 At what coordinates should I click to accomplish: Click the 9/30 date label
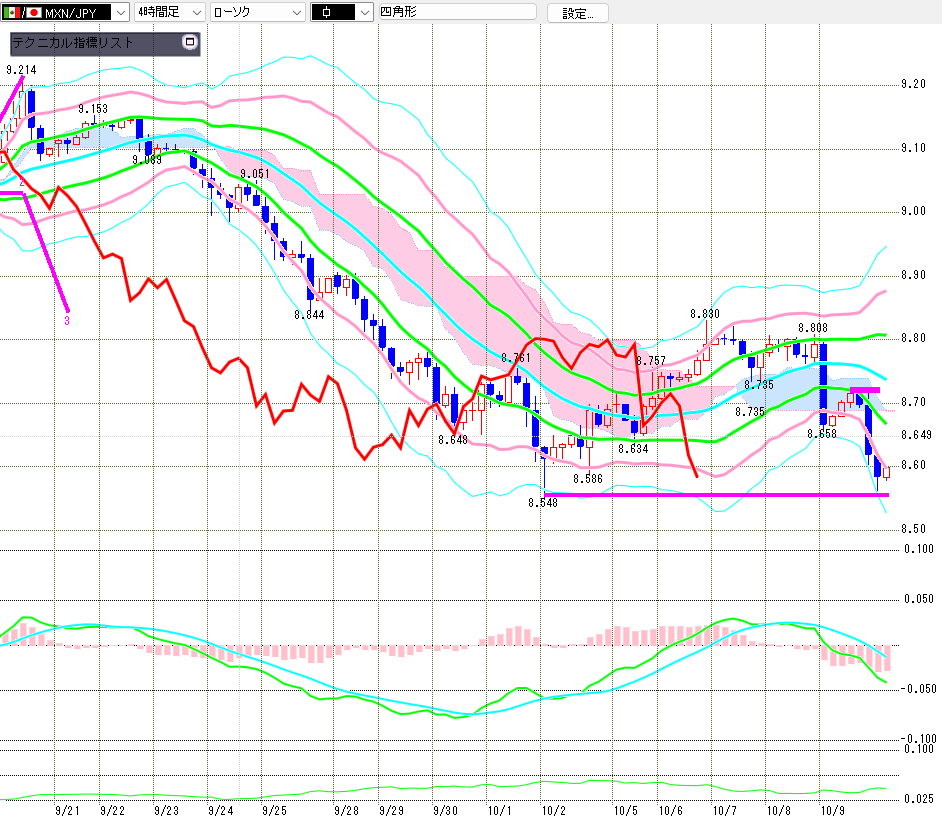(x=445, y=811)
